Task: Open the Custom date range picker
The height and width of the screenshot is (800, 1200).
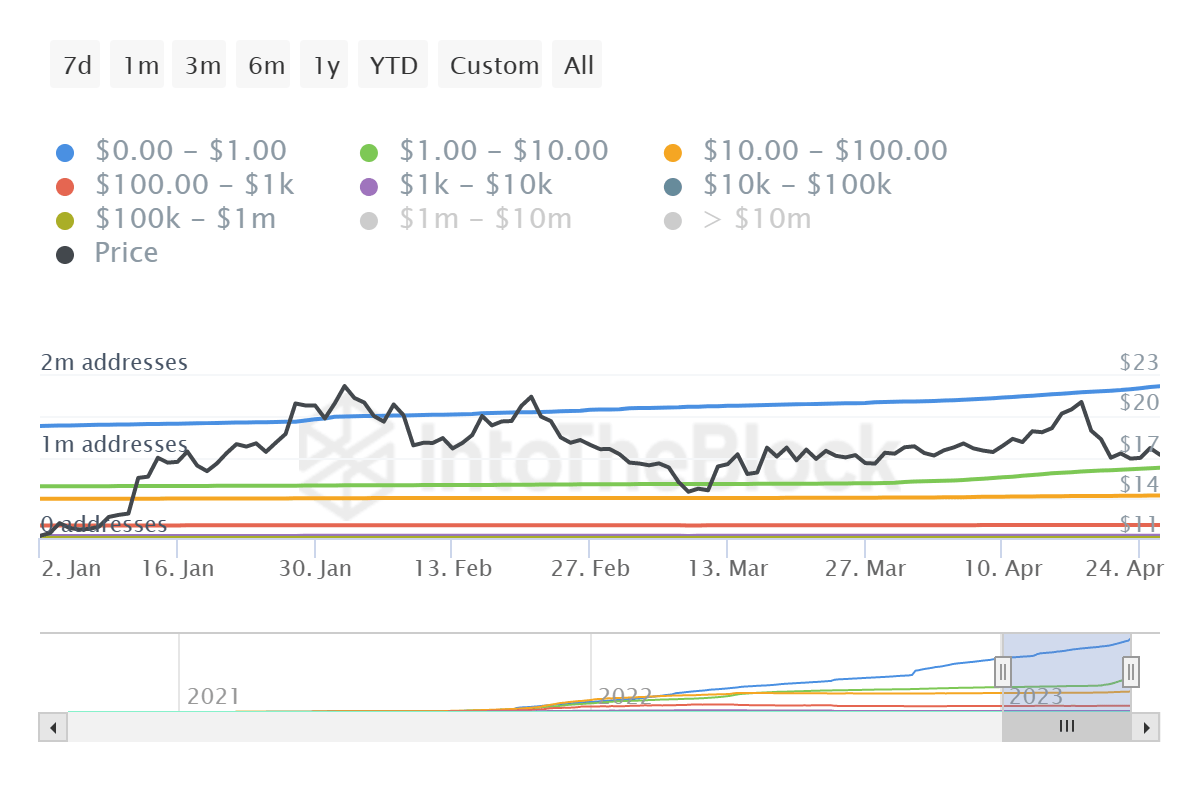Action: tap(494, 66)
